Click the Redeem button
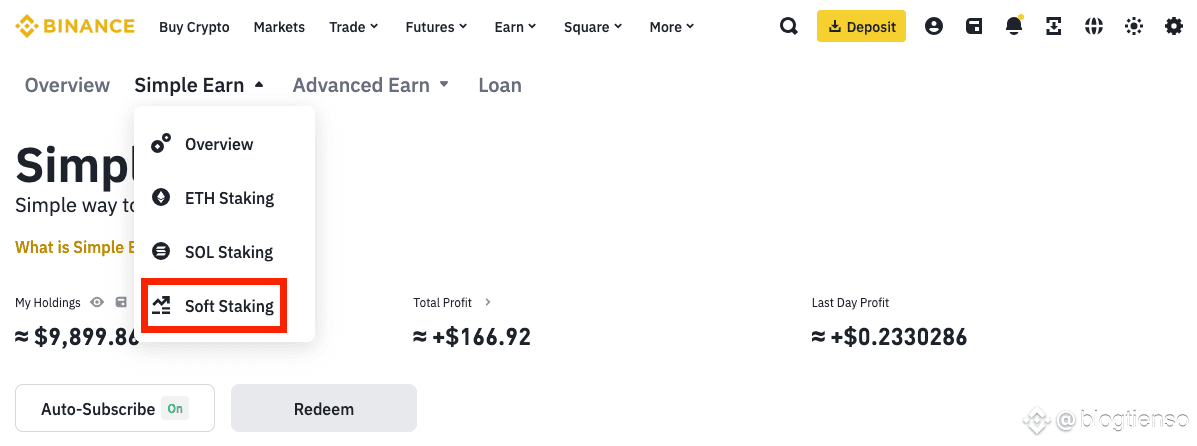This screenshot has width=1197, height=446. pyautogui.click(x=324, y=409)
